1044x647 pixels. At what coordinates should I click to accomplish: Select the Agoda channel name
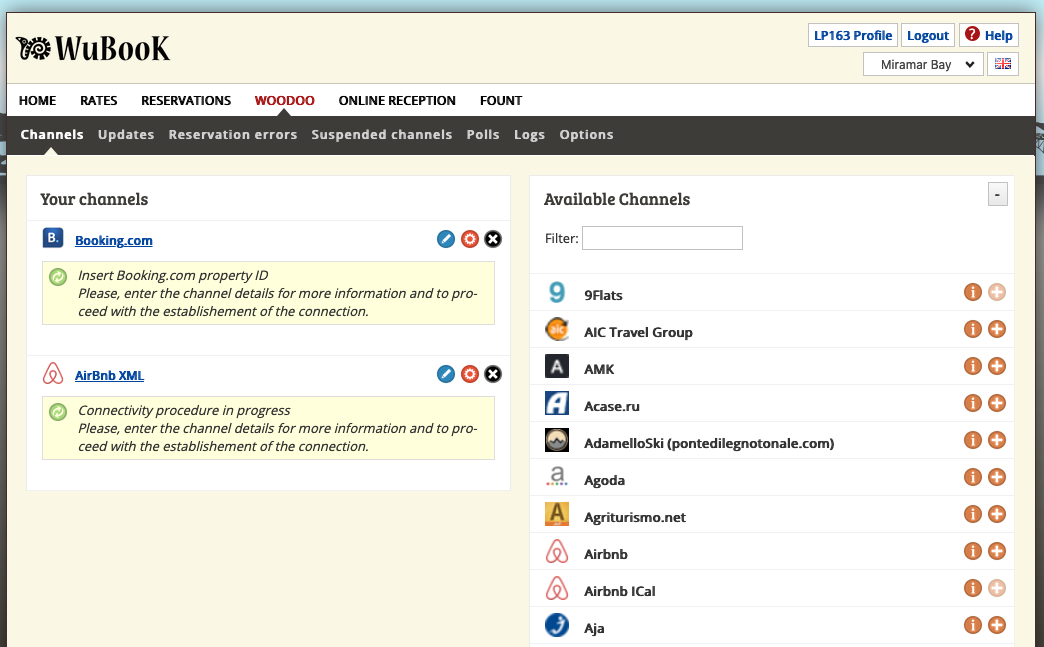(604, 480)
